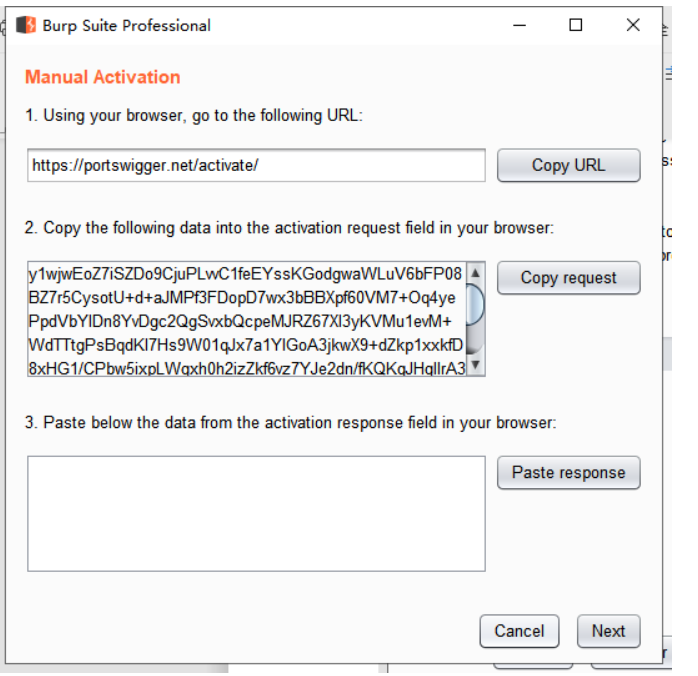Minimize the Burp Suite Professional window

[519, 25]
